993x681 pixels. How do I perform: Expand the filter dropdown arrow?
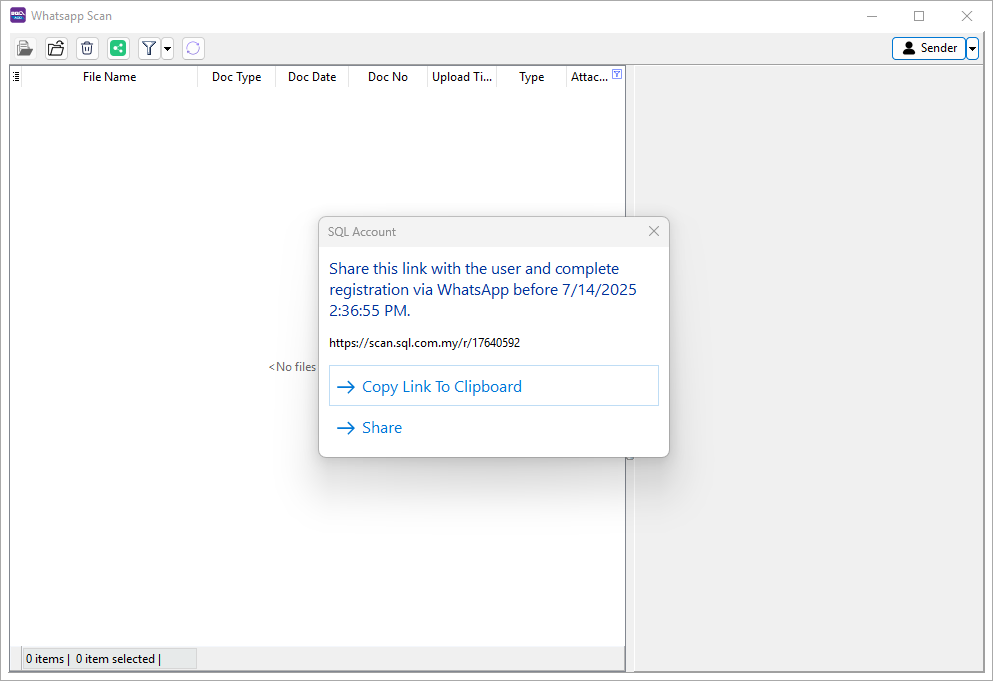click(x=168, y=48)
